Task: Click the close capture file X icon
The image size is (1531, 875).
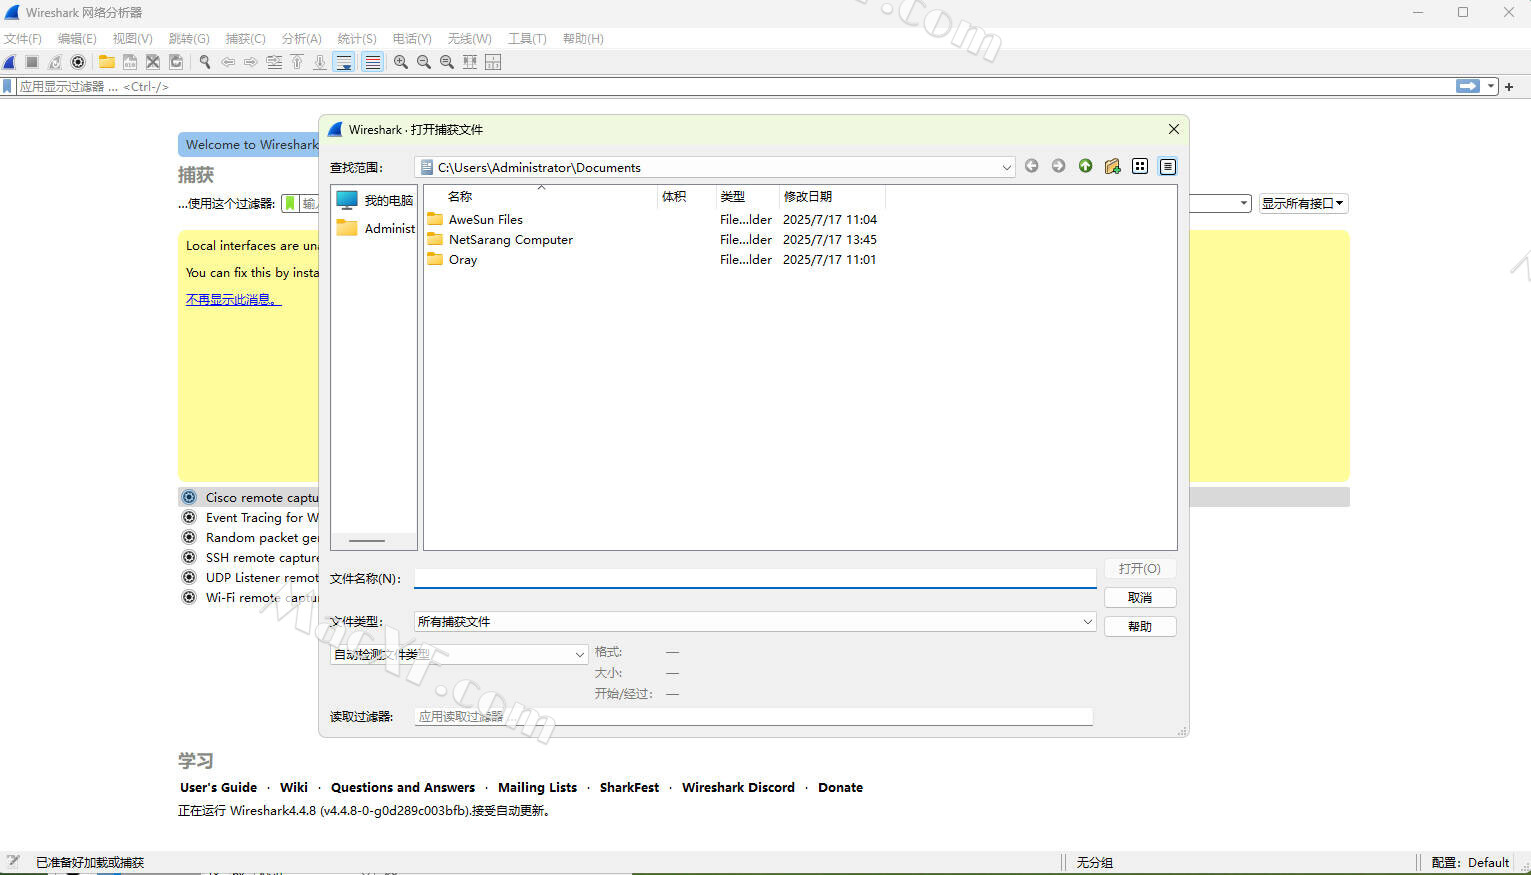Action: [x=153, y=62]
